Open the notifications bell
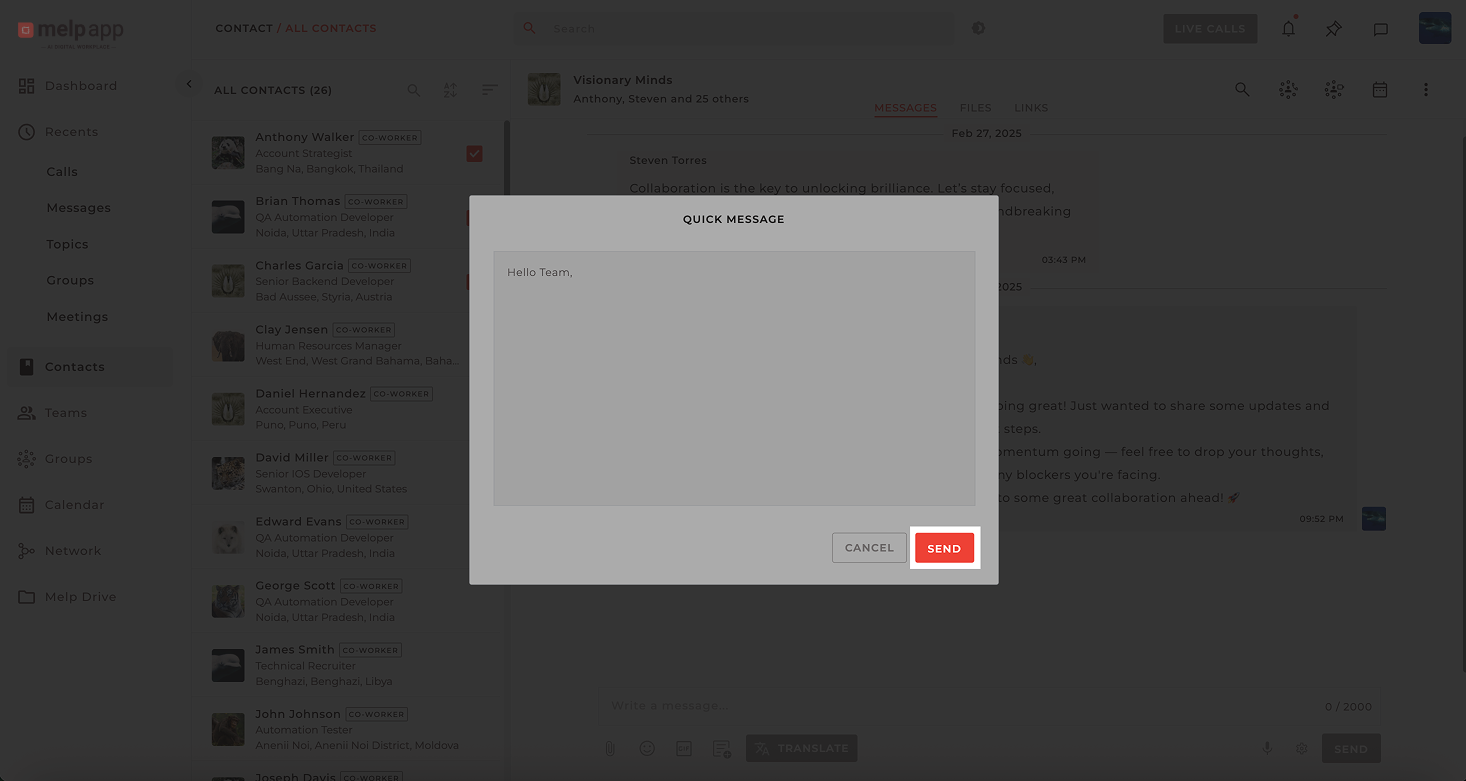Viewport: 1466px width, 781px height. coord(1288,29)
